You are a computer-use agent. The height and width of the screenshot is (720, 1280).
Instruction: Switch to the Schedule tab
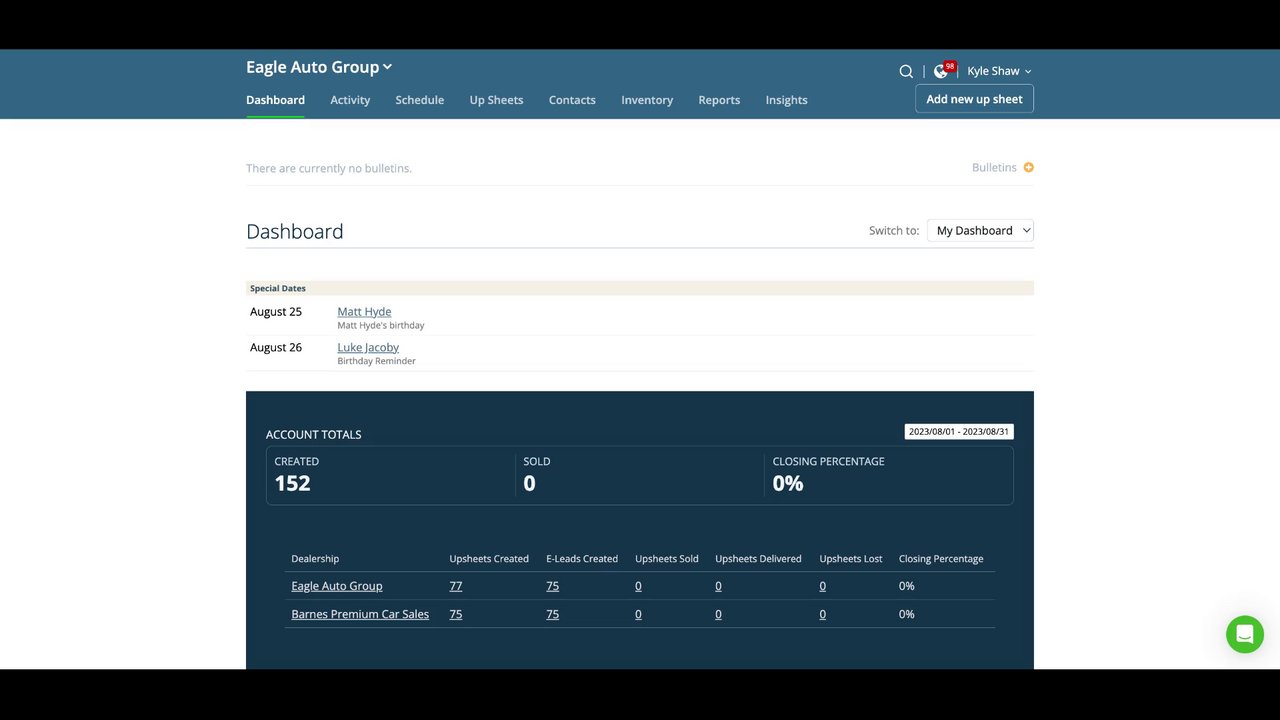pos(419,100)
